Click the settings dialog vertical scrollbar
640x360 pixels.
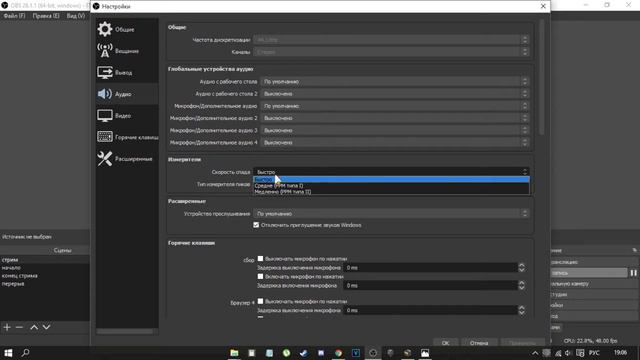[542, 78]
